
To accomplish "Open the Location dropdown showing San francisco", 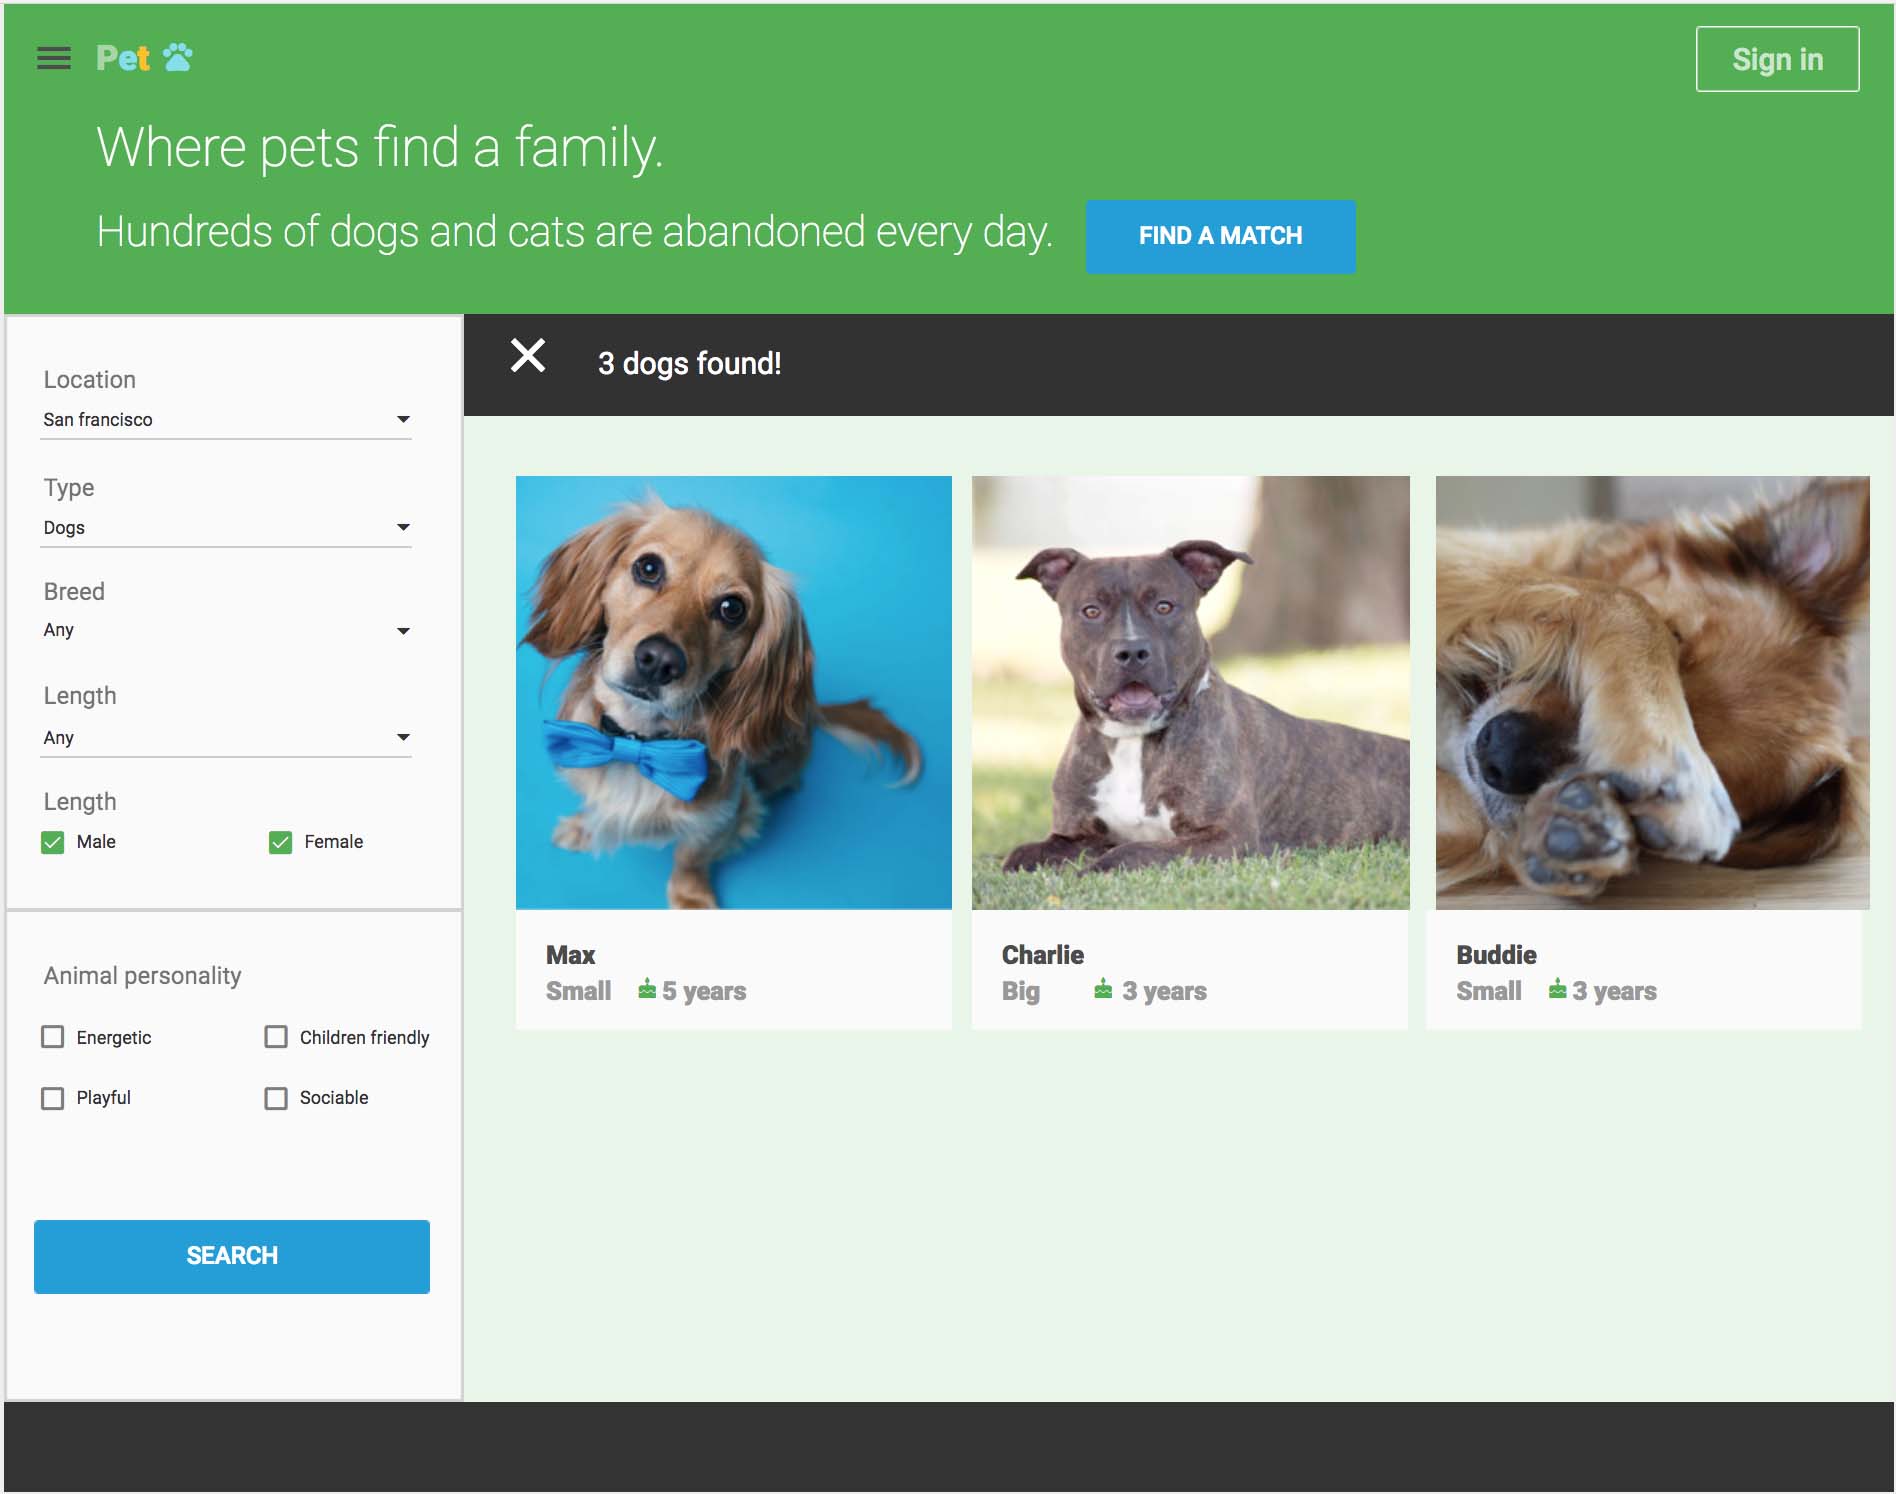I will 226,420.
